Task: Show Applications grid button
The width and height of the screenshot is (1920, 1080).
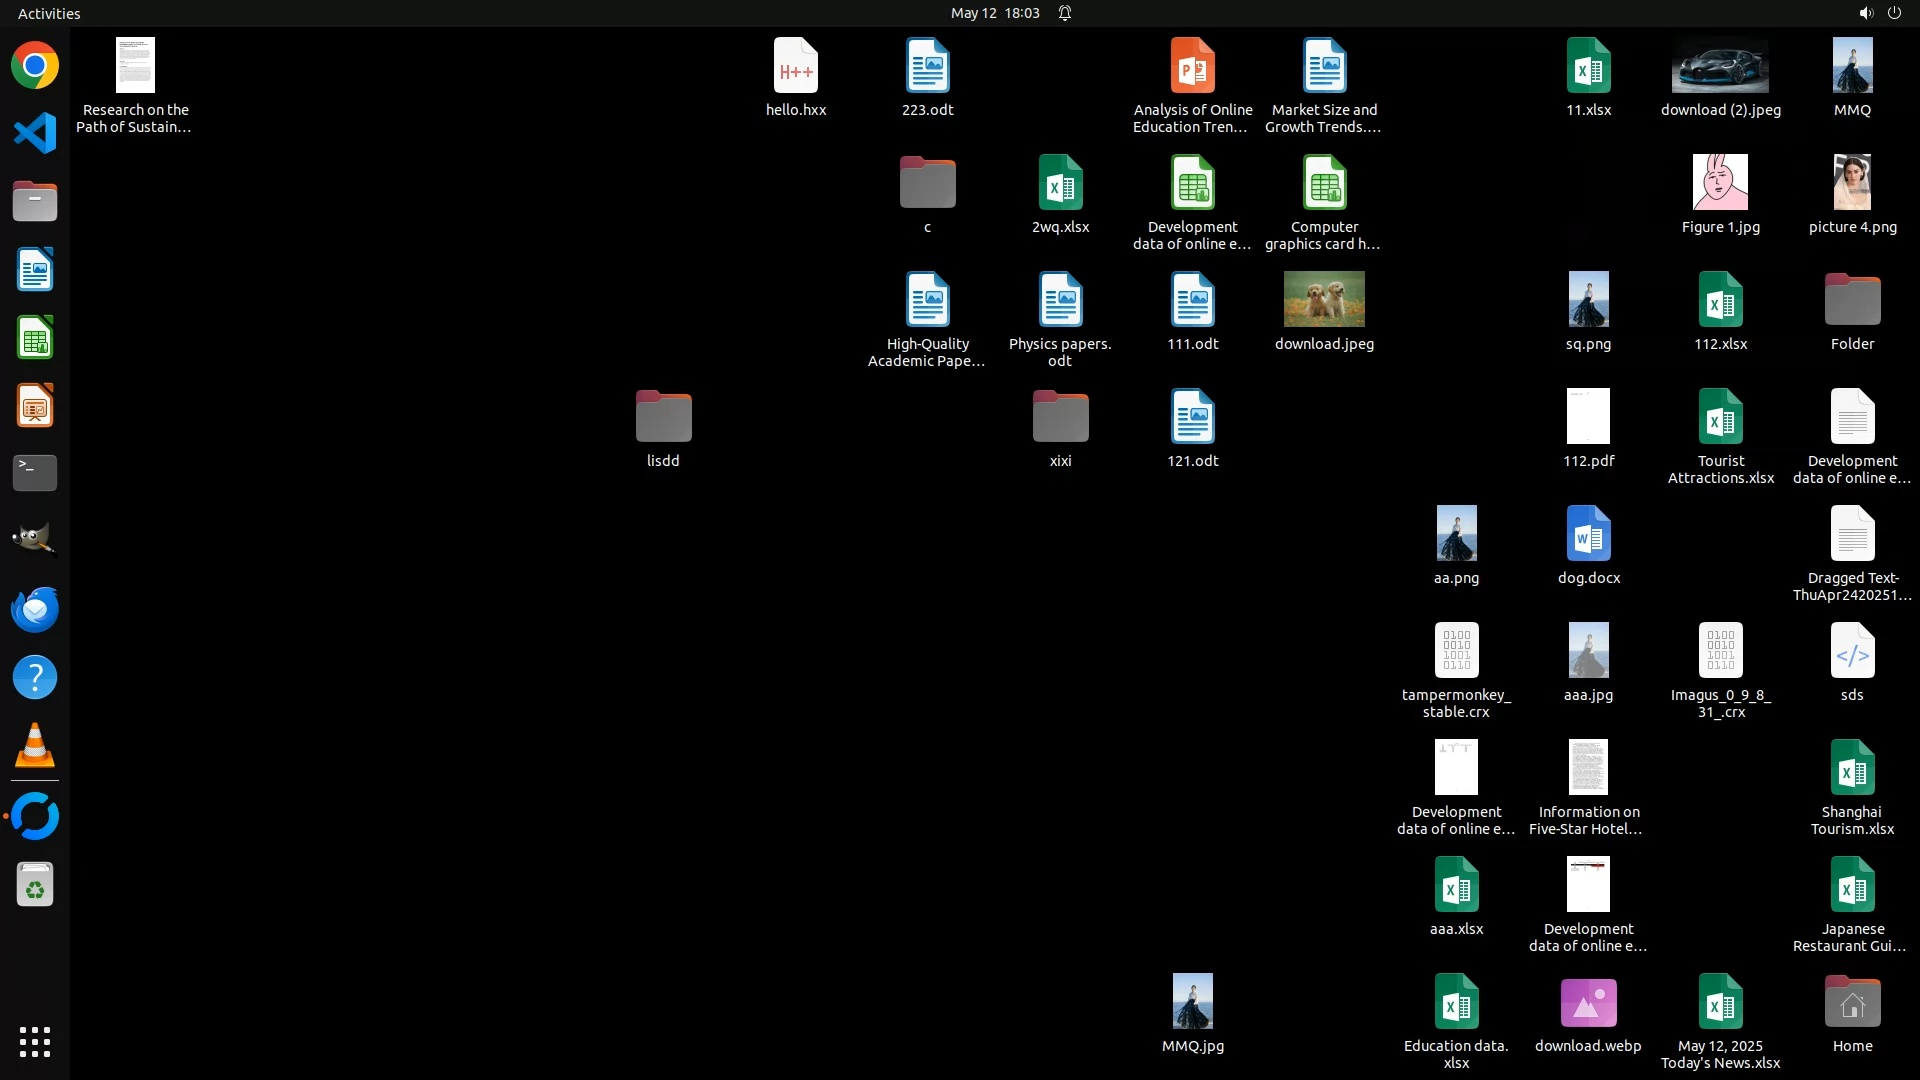Action: (x=35, y=1042)
